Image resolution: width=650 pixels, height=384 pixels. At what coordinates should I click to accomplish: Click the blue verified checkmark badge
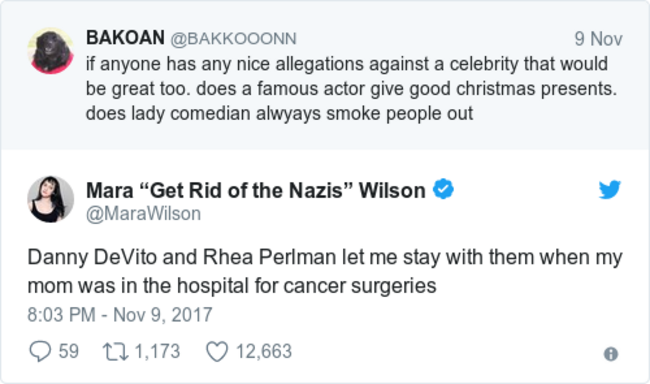coord(443,189)
